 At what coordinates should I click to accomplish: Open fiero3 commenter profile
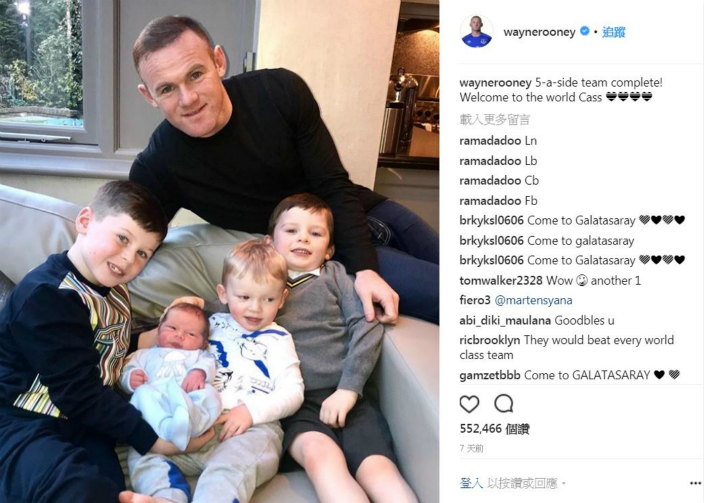(x=475, y=300)
